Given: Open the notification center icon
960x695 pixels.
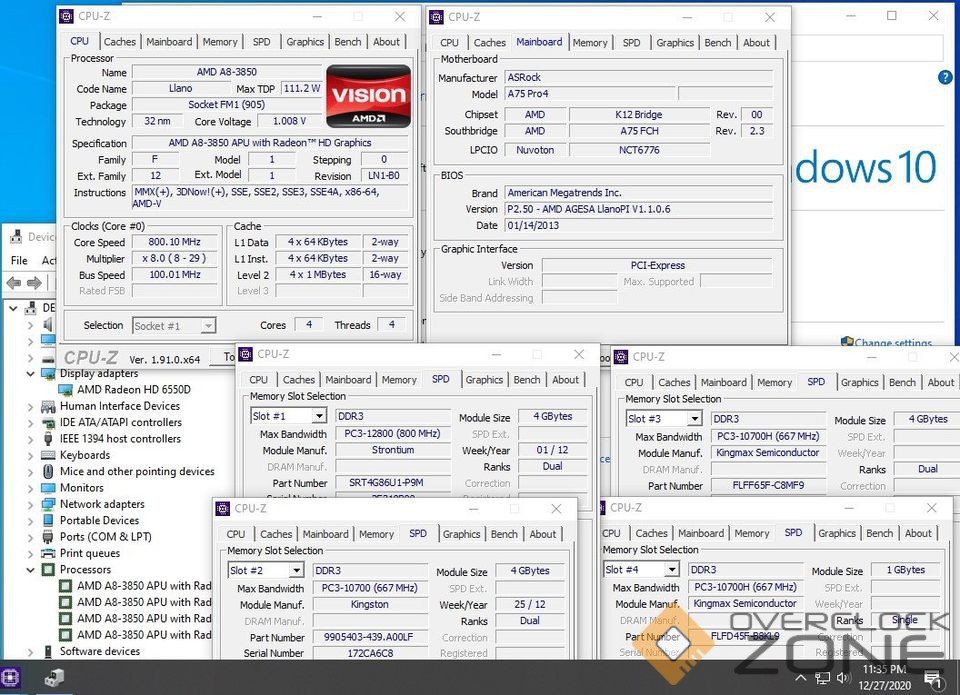Looking at the screenshot, I should click(932, 678).
